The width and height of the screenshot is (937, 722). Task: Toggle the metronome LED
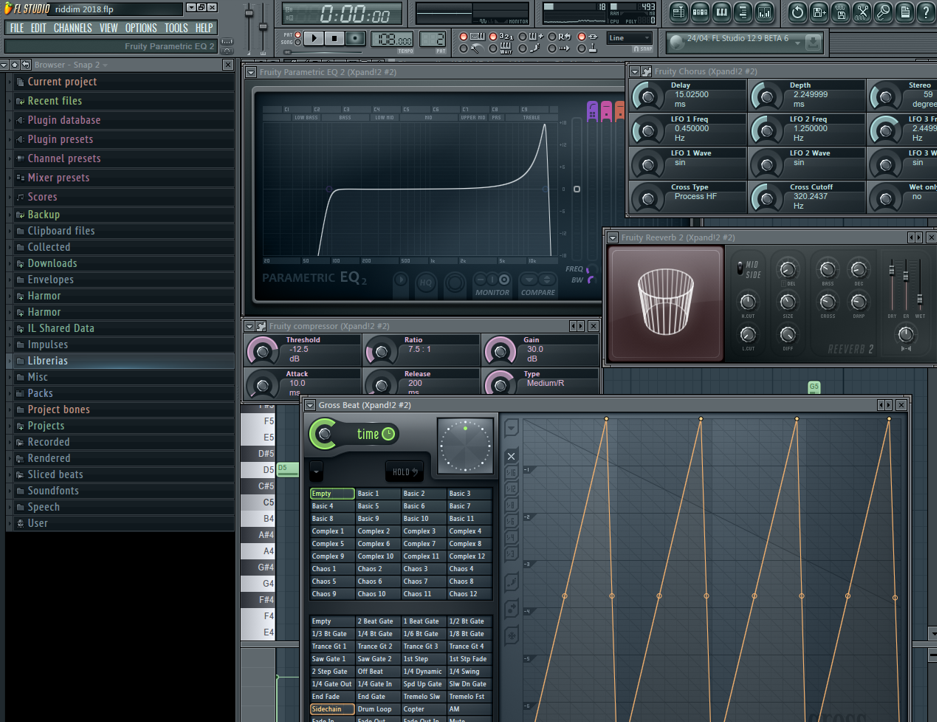(x=463, y=48)
